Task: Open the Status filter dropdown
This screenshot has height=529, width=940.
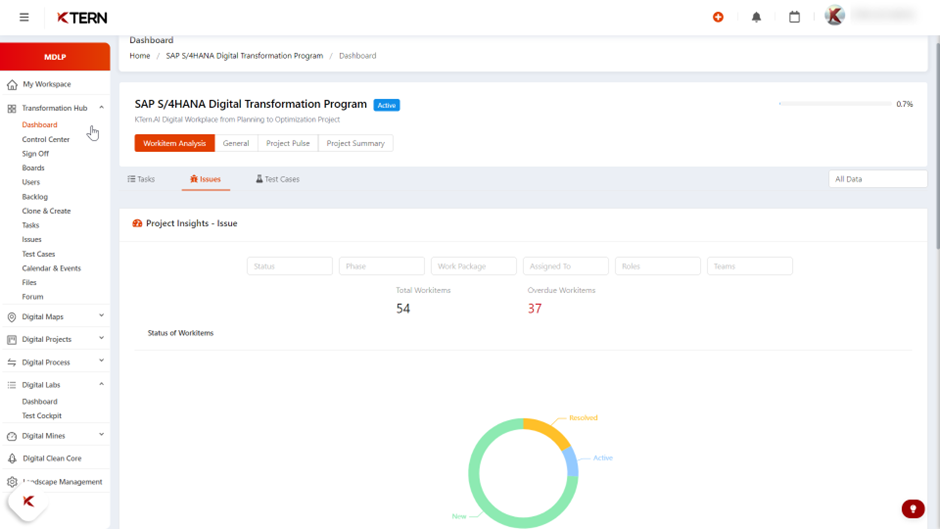Action: pyautogui.click(x=290, y=266)
